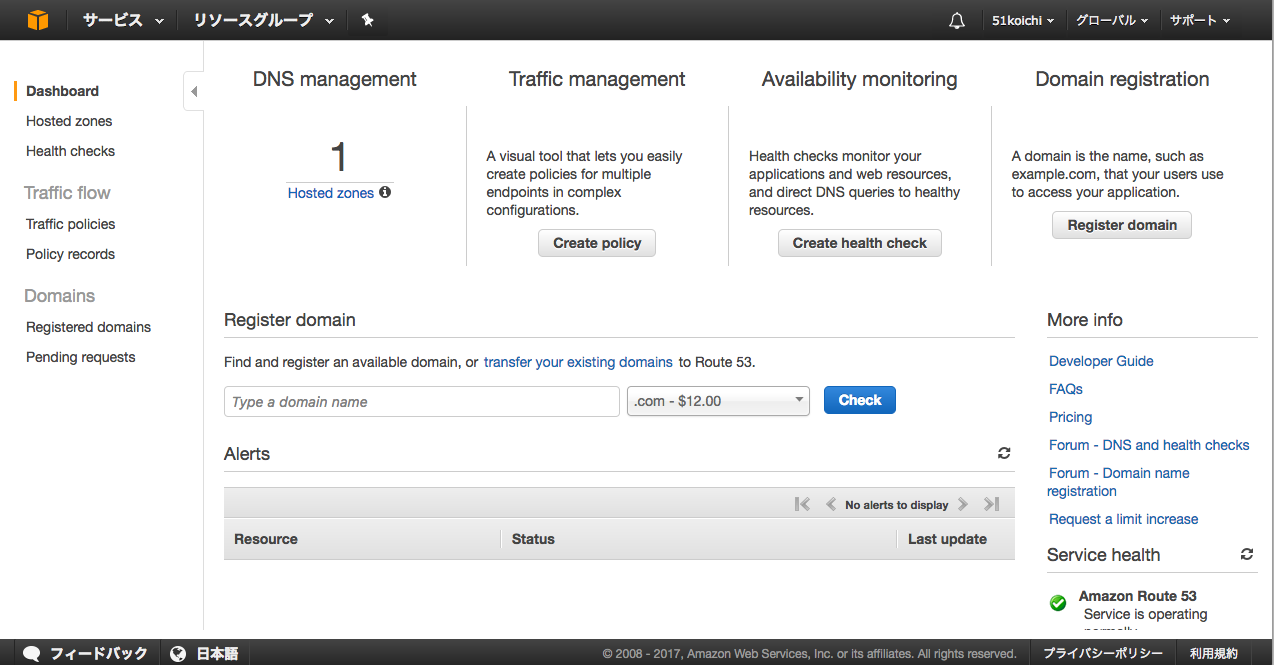Open Health checks in the sidebar
This screenshot has width=1274, height=665.
[x=70, y=151]
